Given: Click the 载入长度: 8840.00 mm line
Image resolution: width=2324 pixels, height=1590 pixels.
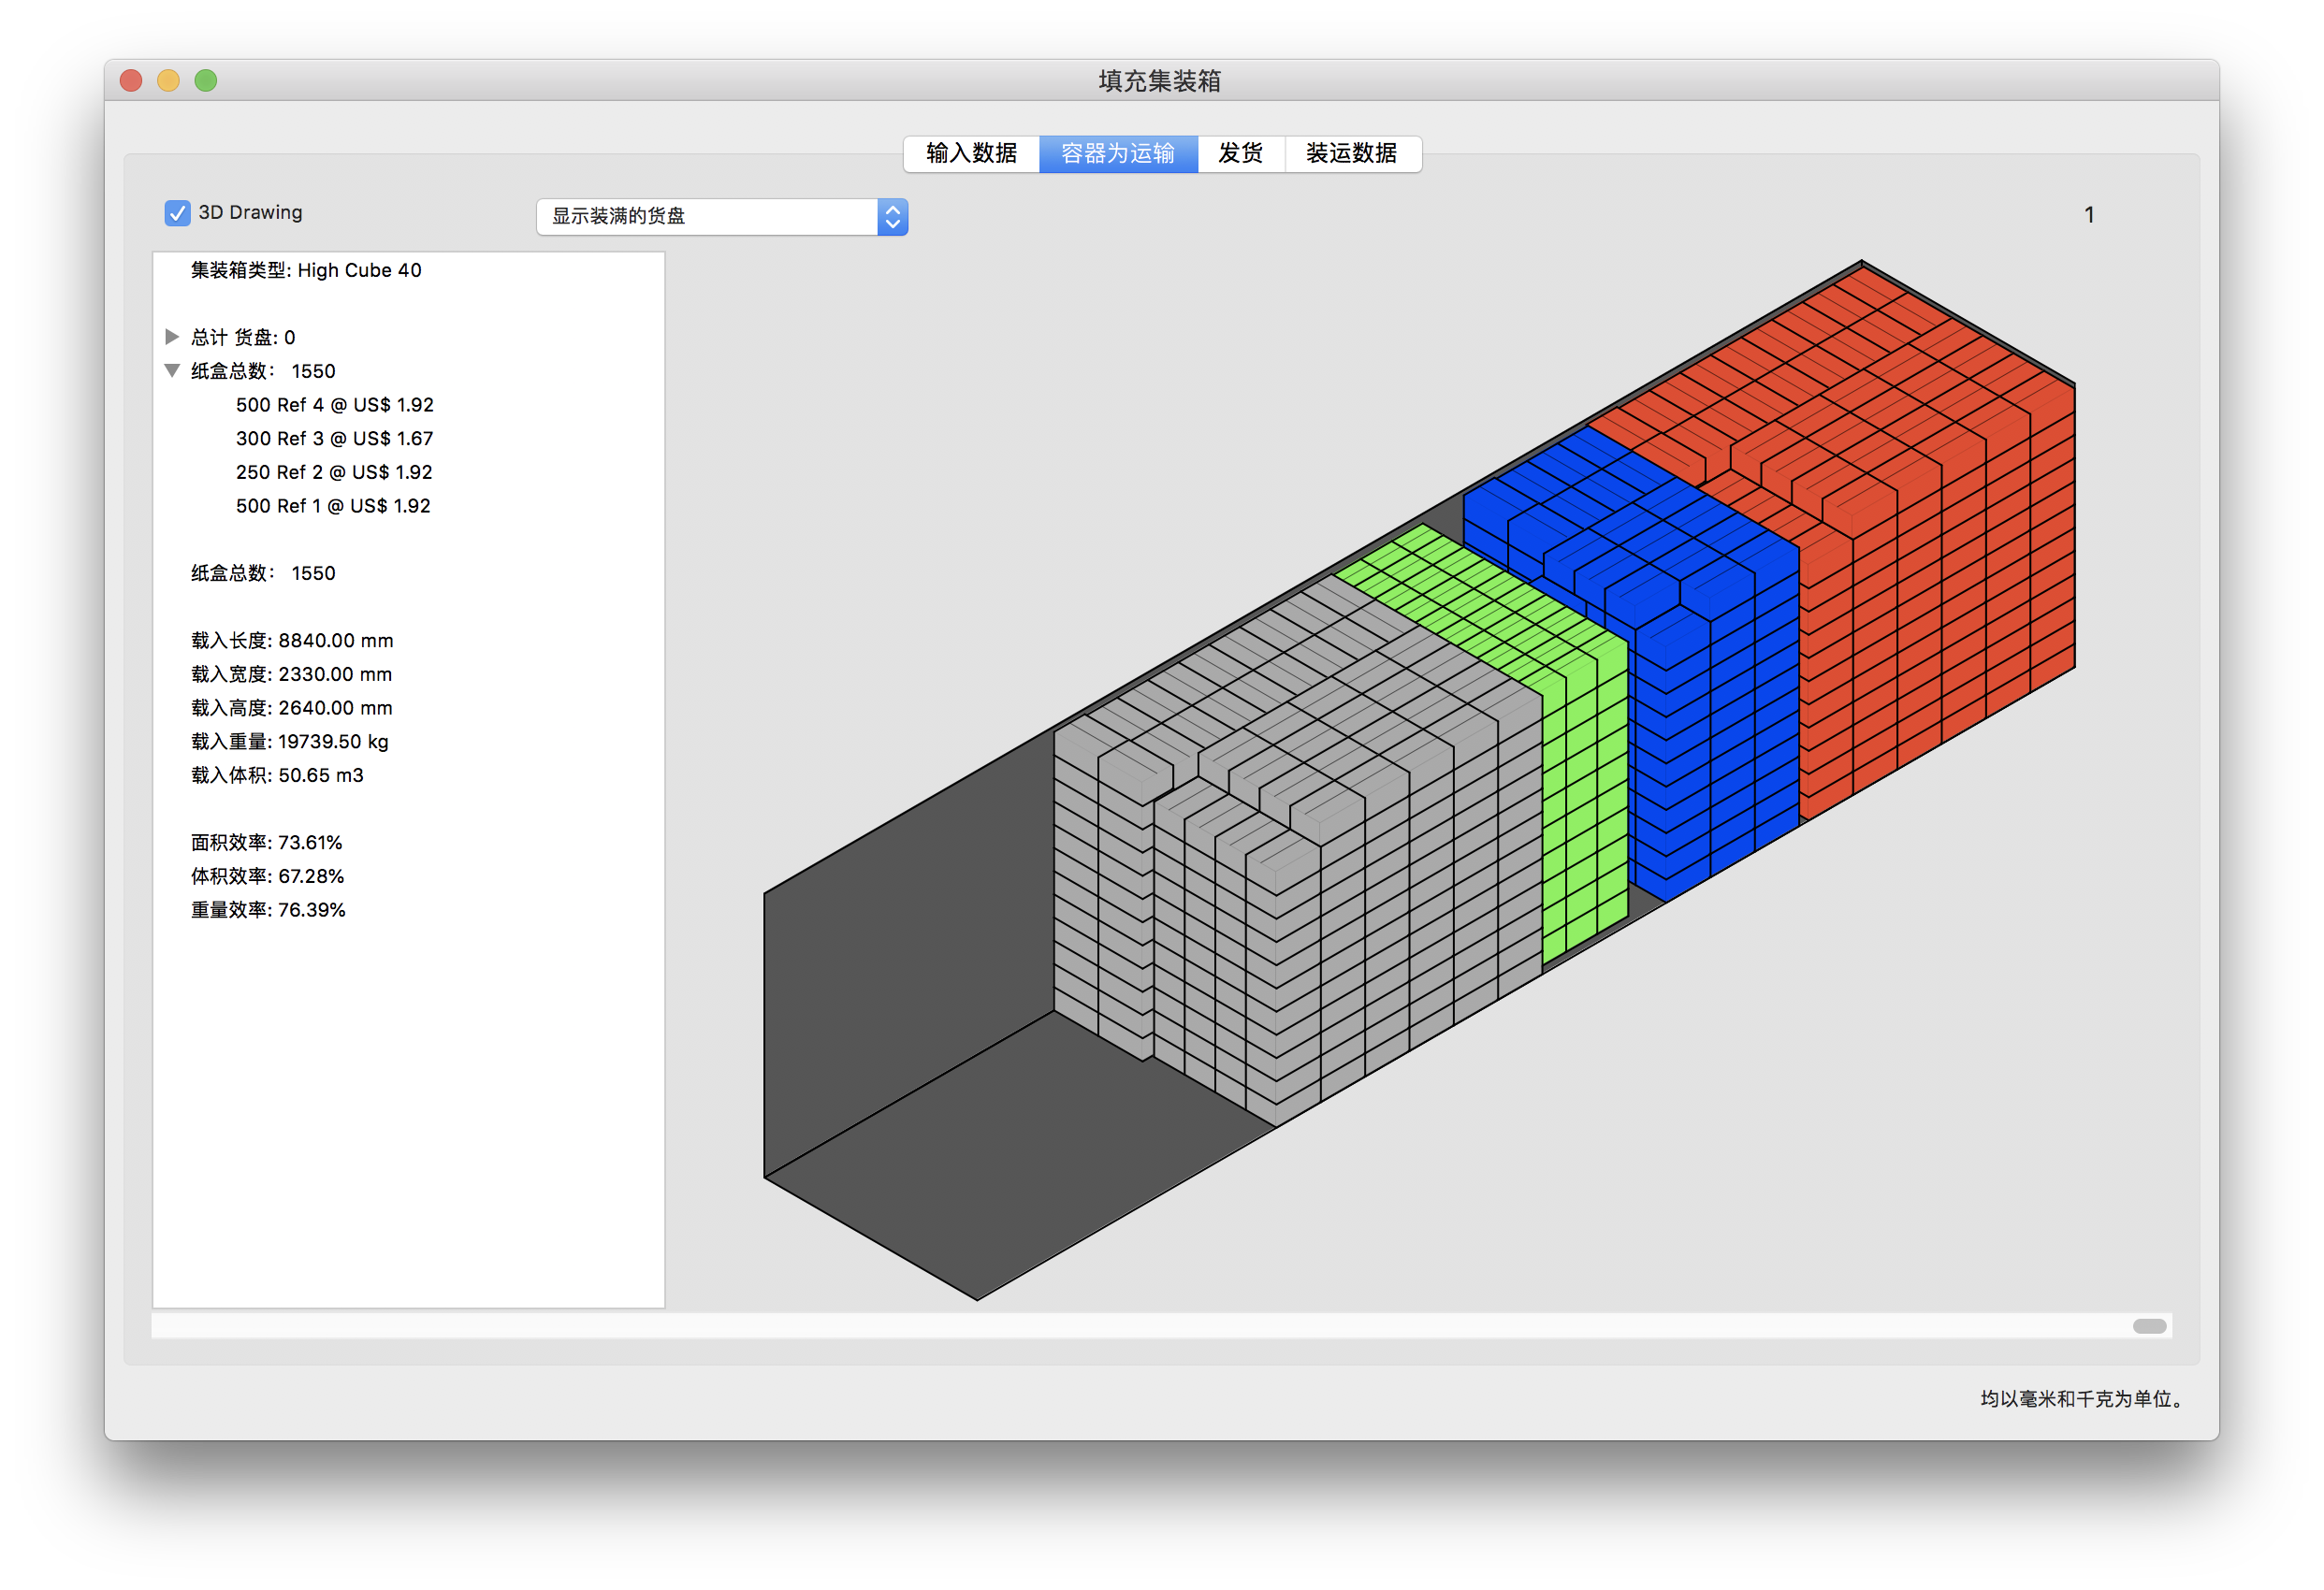Looking at the screenshot, I should (x=292, y=640).
